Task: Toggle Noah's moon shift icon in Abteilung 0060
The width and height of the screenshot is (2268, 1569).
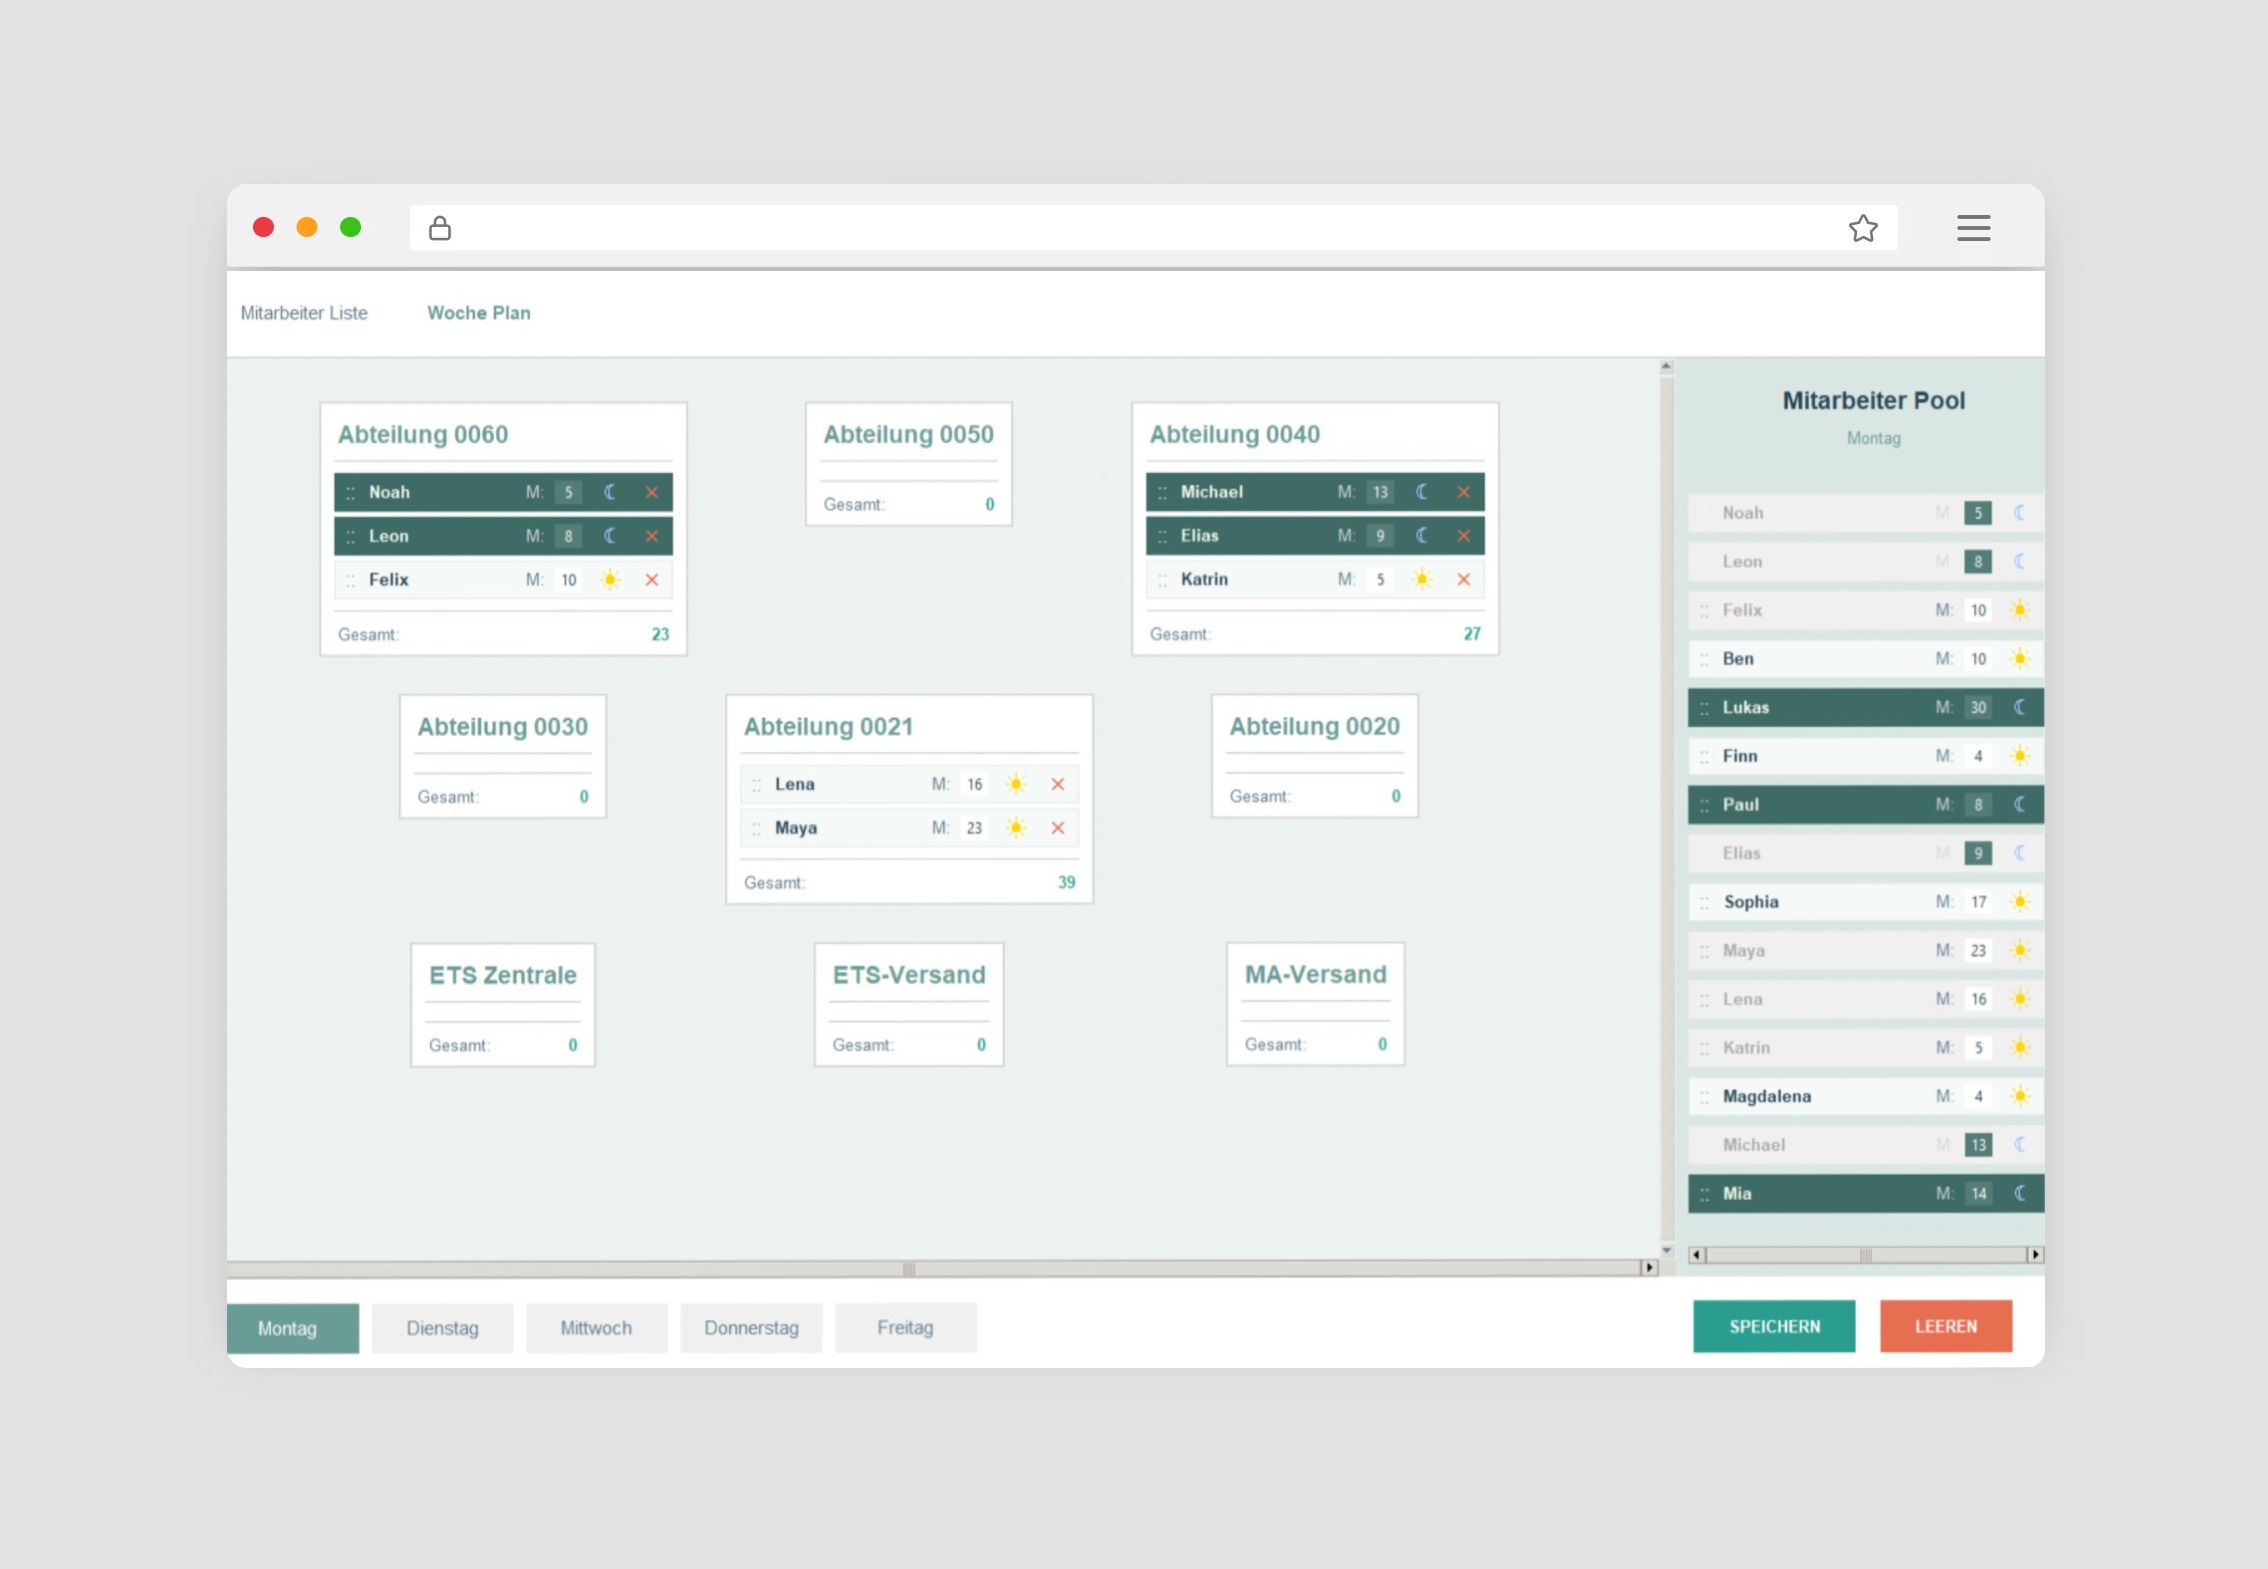Action: coord(610,492)
